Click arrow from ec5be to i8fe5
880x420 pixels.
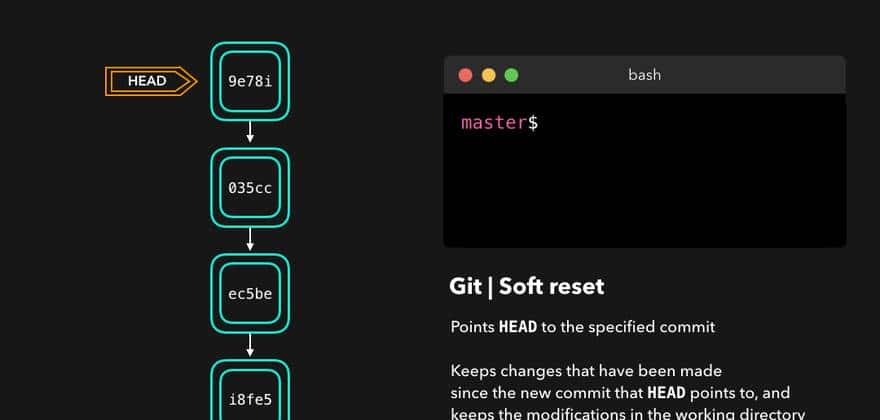point(250,345)
